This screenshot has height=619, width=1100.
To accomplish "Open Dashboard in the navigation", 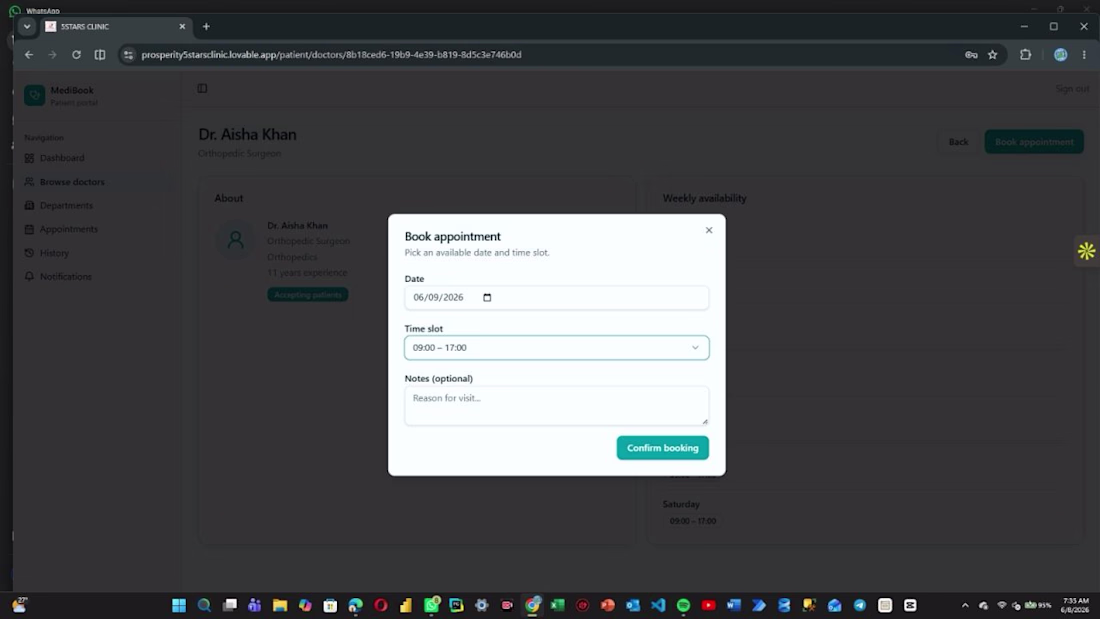I will 62,158.
